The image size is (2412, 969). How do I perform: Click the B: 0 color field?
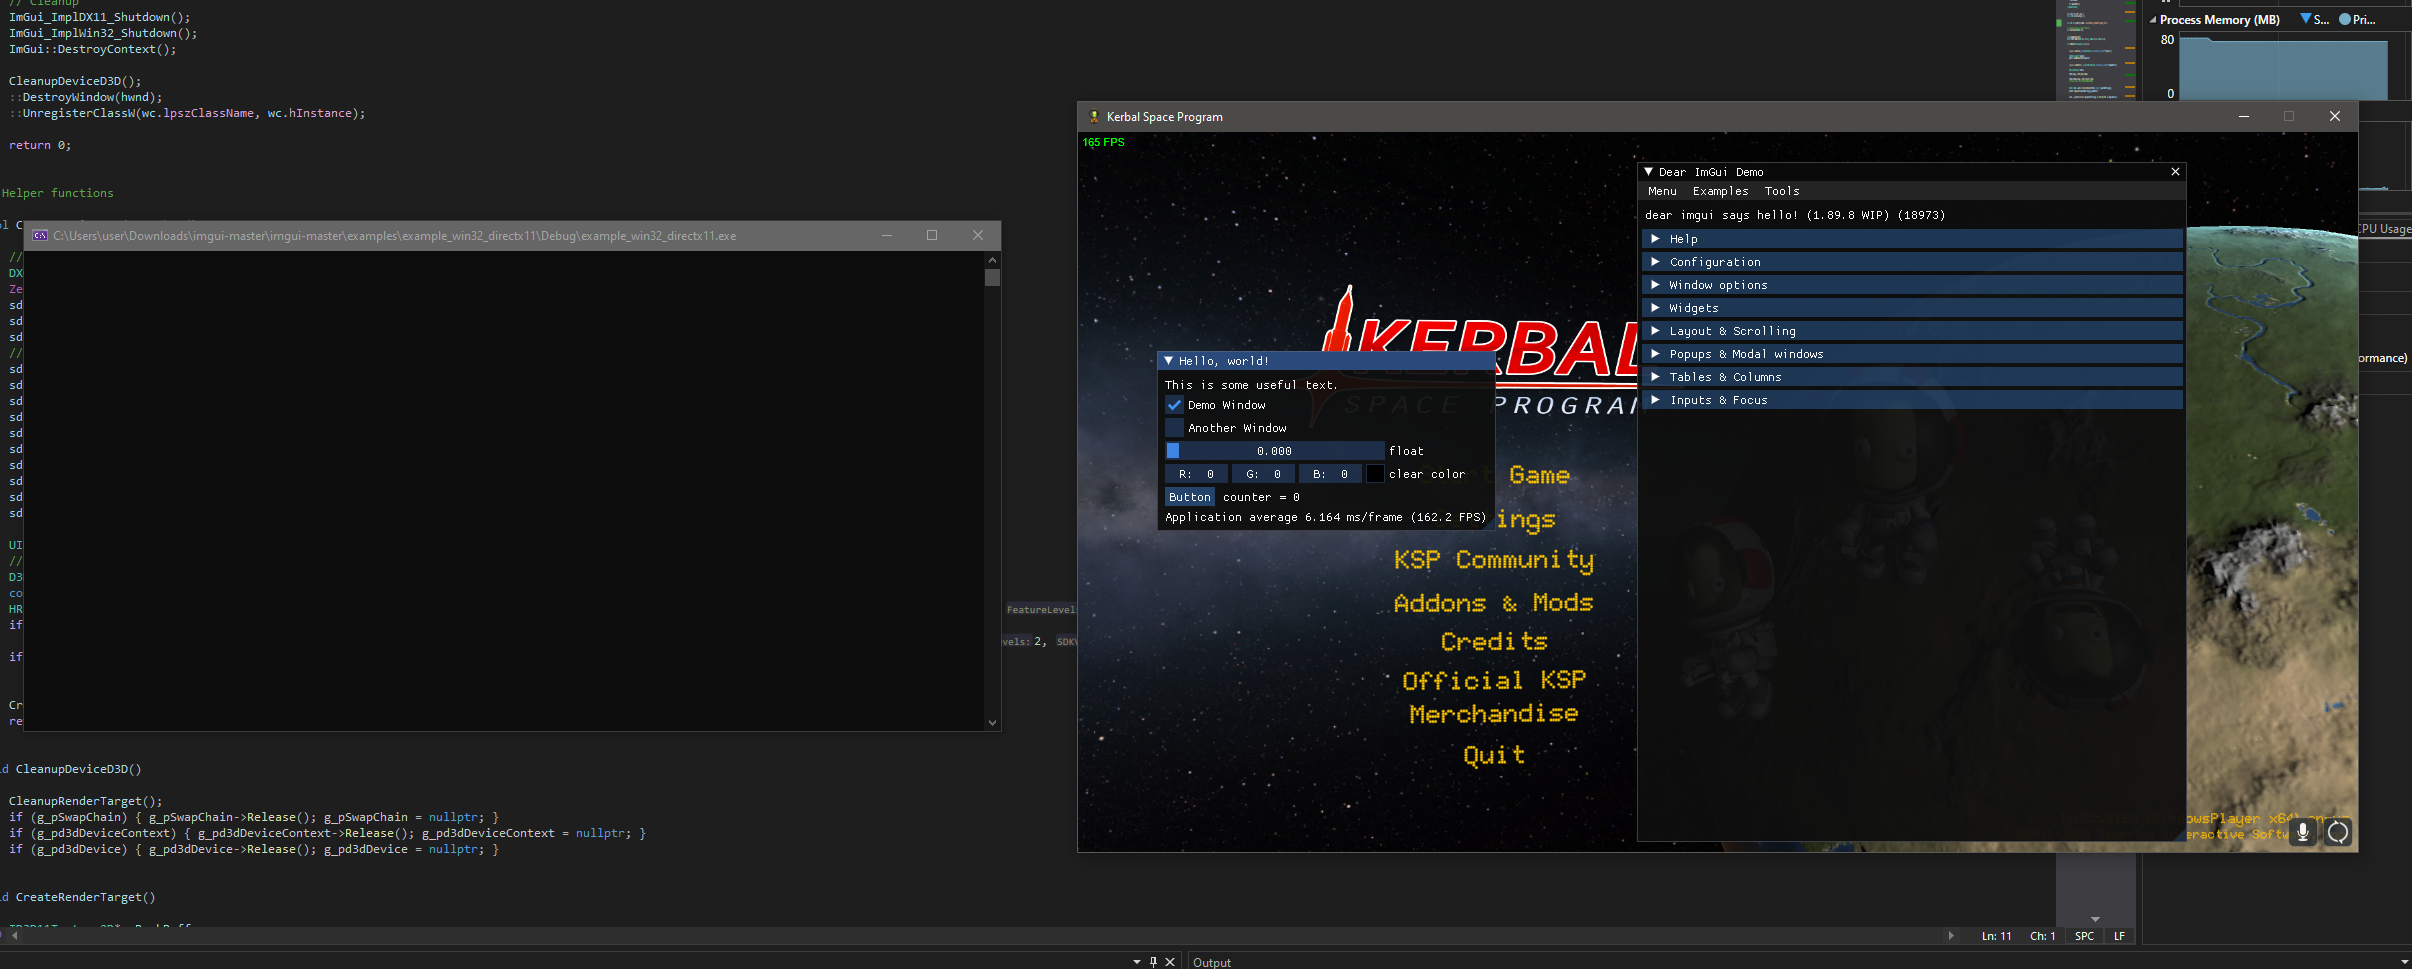point(1330,474)
